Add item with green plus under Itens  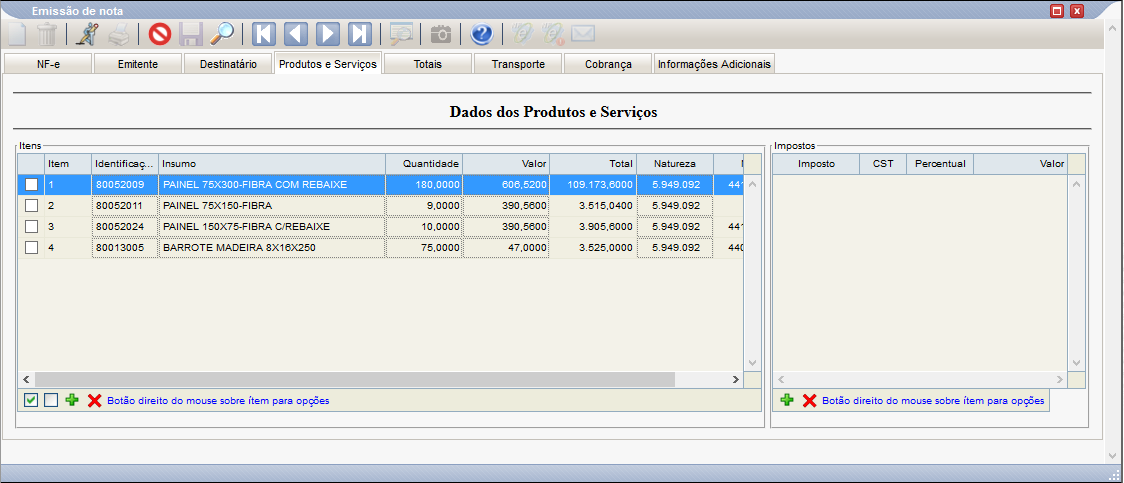click(72, 401)
